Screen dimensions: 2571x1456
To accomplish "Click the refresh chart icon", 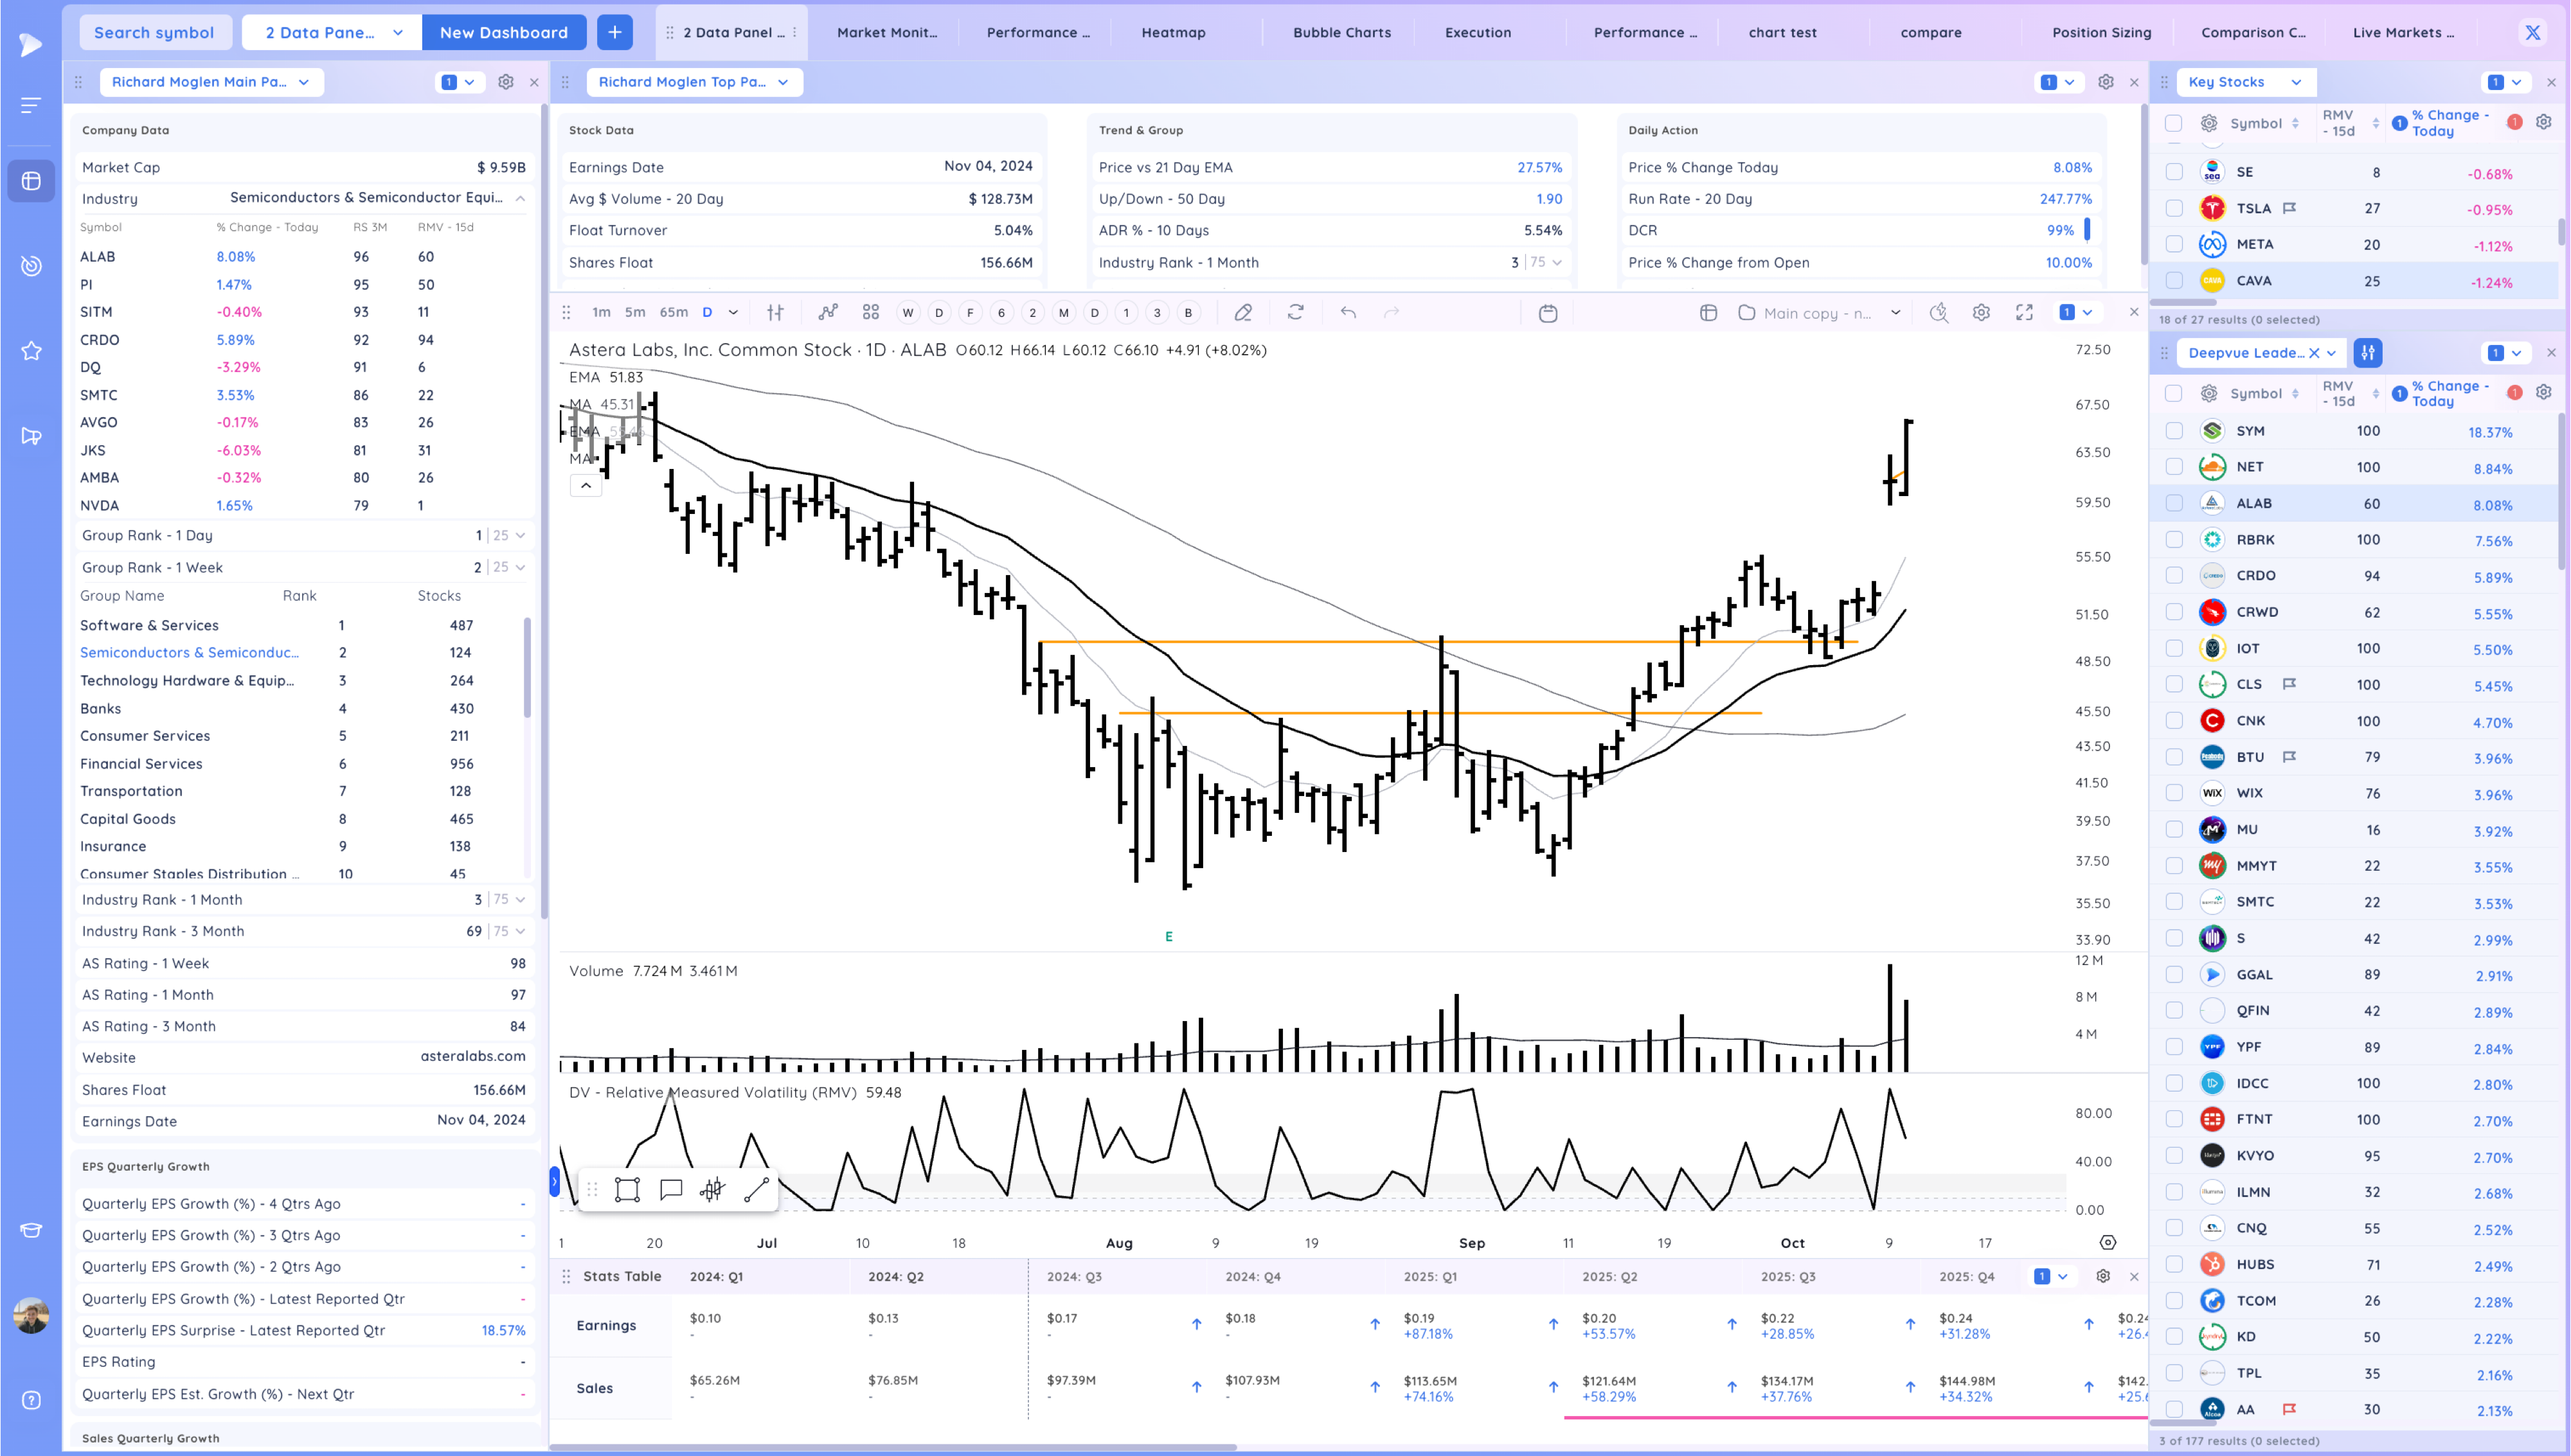I will tap(1296, 312).
